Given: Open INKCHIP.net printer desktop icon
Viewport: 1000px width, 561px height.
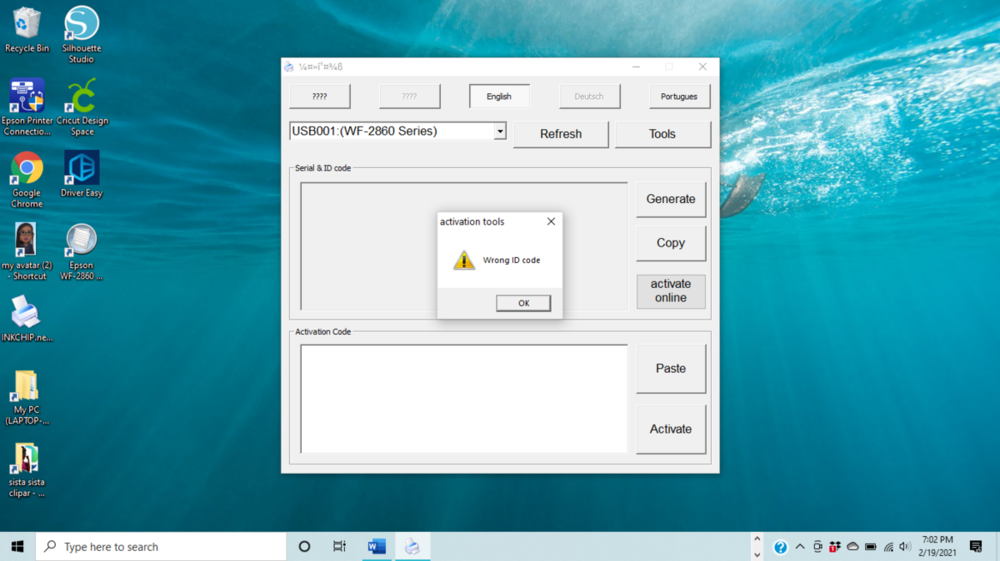Looking at the screenshot, I should (x=27, y=318).
